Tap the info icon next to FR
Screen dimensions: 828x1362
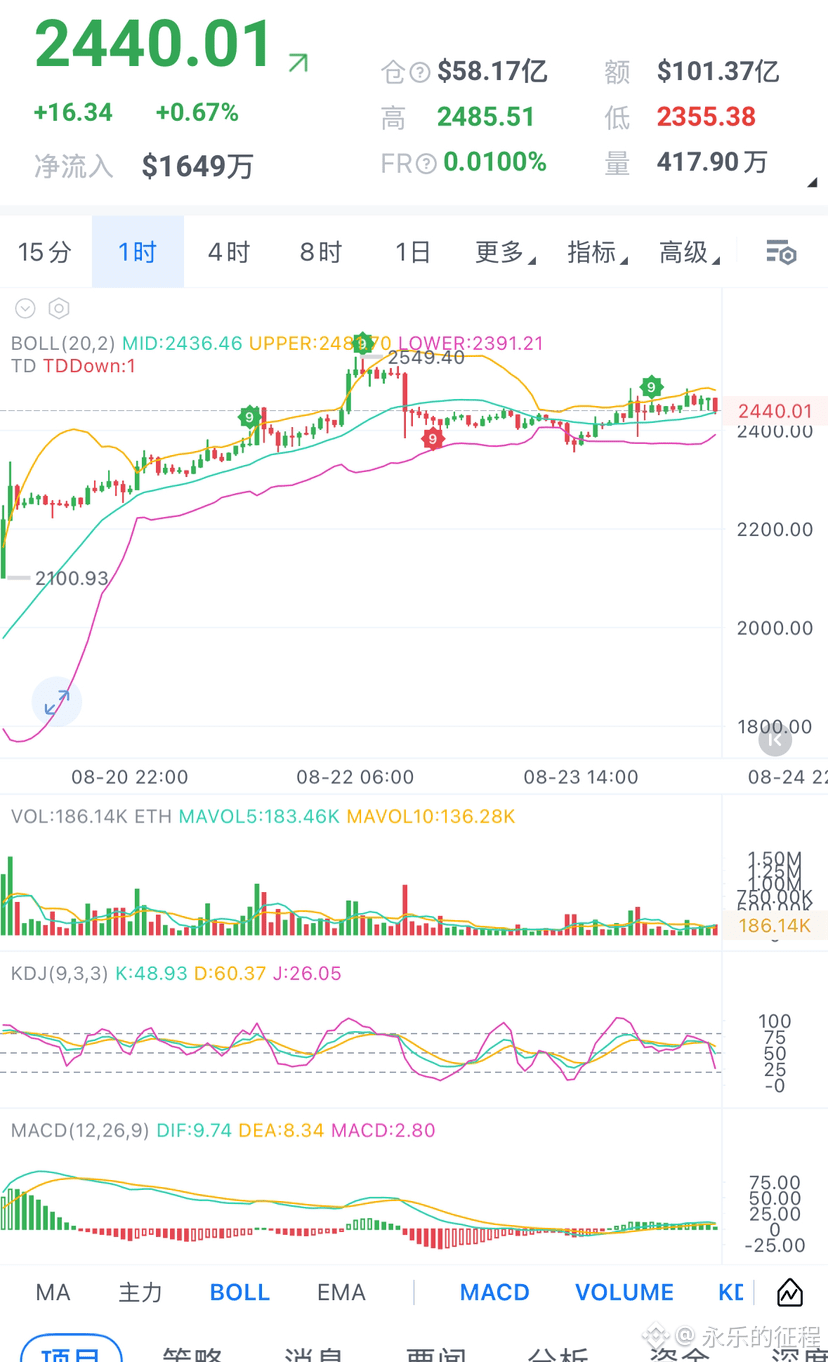pyautogui.click(x=426, y=163)
